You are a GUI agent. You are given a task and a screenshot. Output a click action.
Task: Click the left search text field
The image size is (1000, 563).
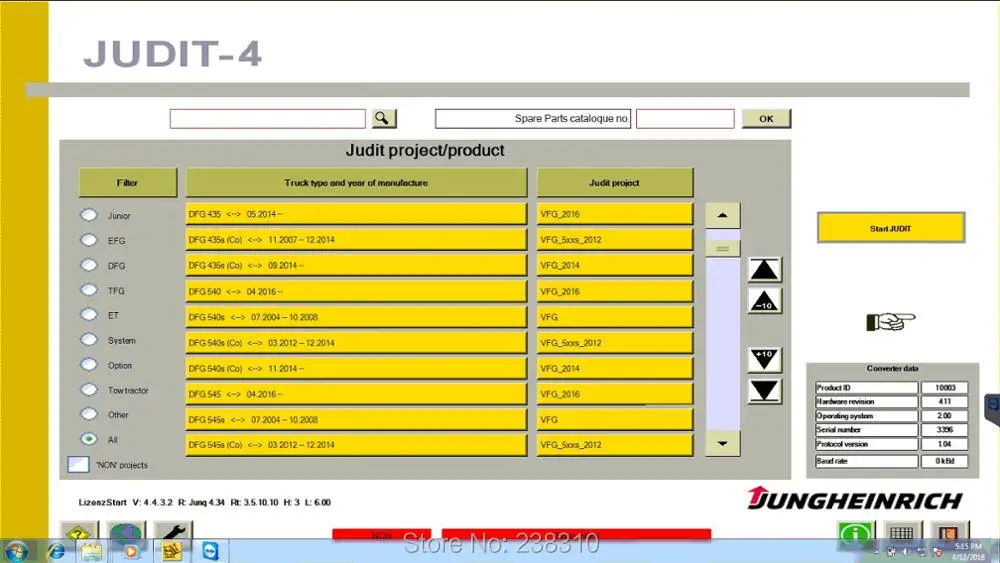pyautogui.click(x=267, y=119)
